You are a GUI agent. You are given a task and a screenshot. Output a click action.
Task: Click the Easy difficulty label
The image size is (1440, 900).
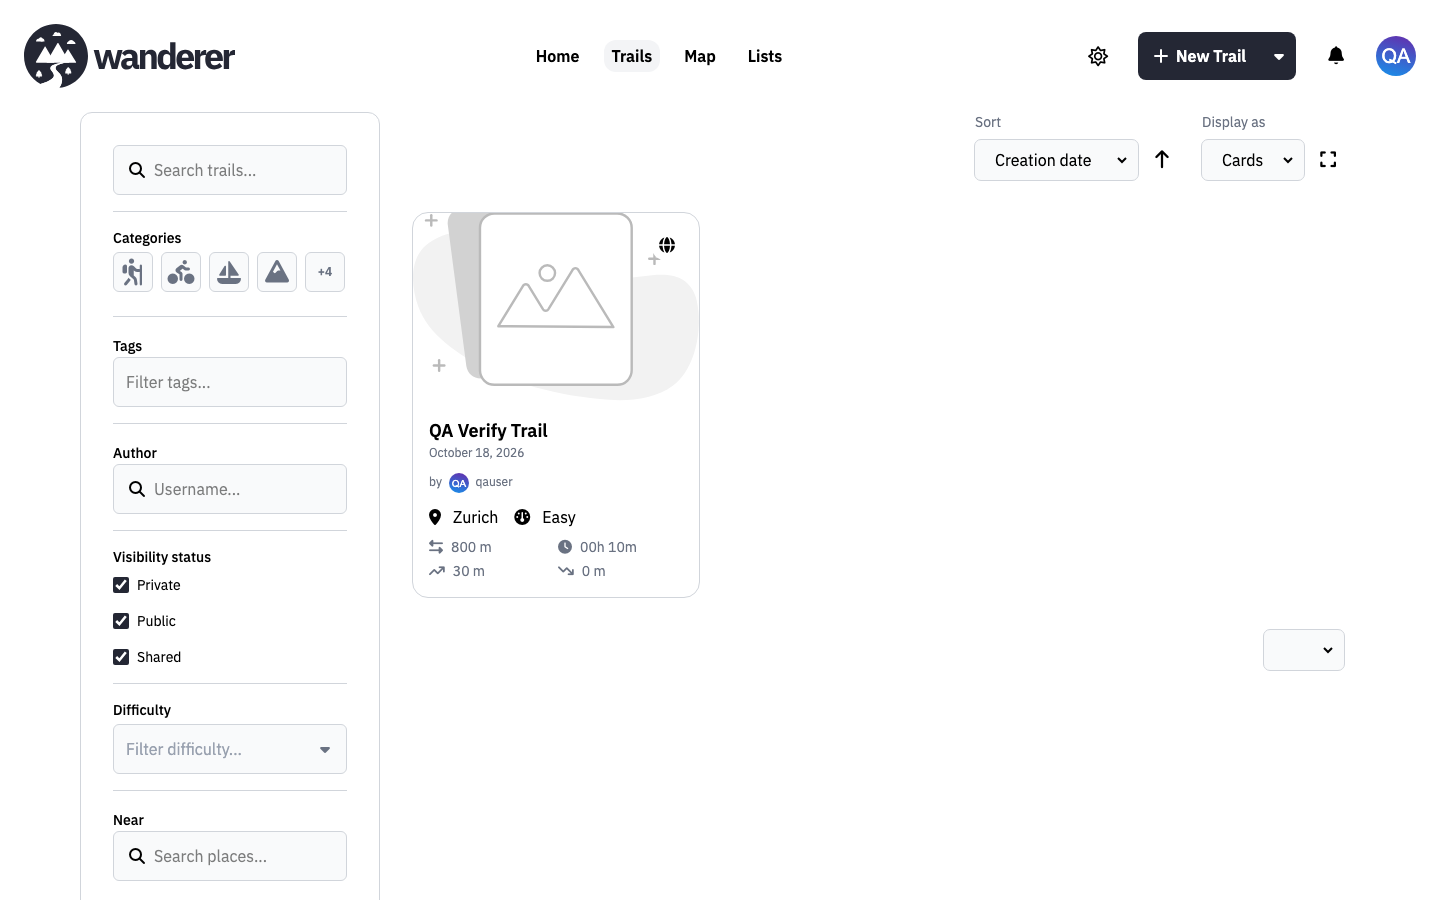[x=559, y=517]
